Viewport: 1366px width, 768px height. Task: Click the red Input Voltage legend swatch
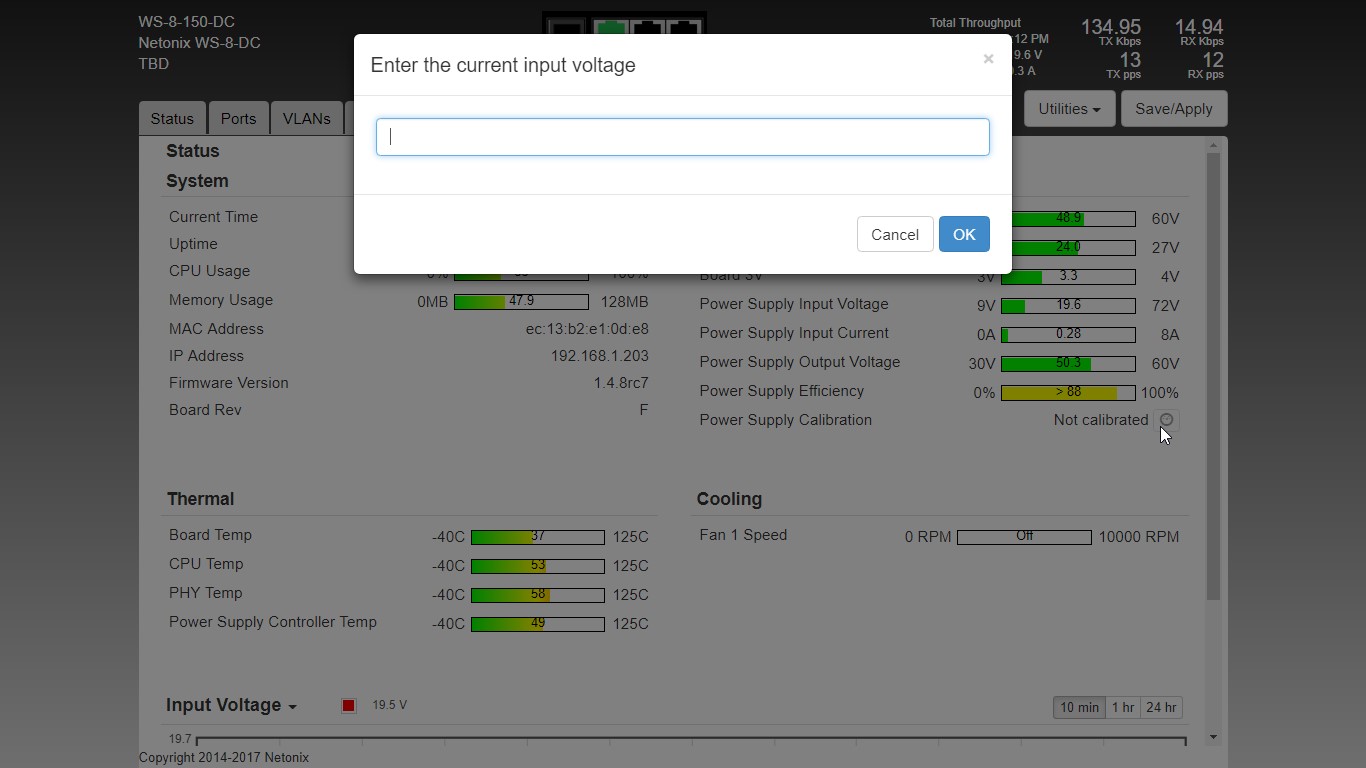pyautogui.click(x=348, y=706)
